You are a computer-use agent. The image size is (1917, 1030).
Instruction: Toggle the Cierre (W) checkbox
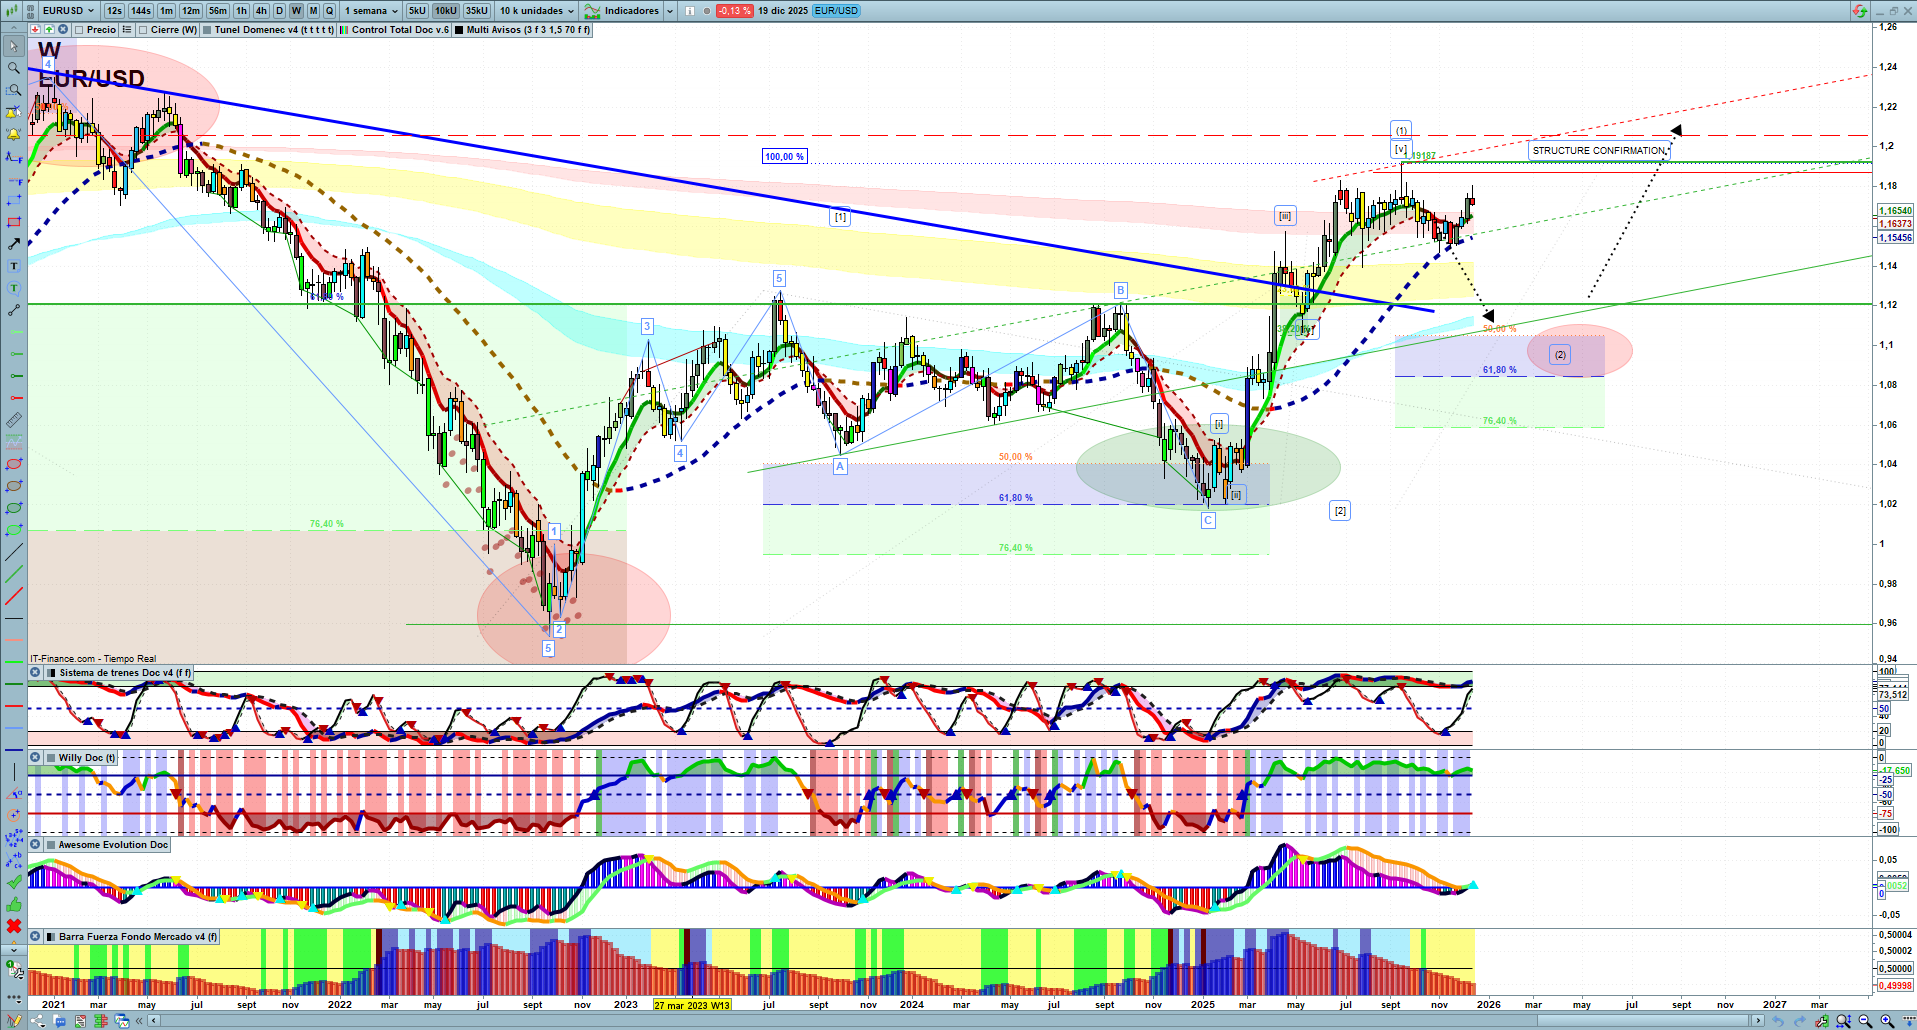pos(144,30)
